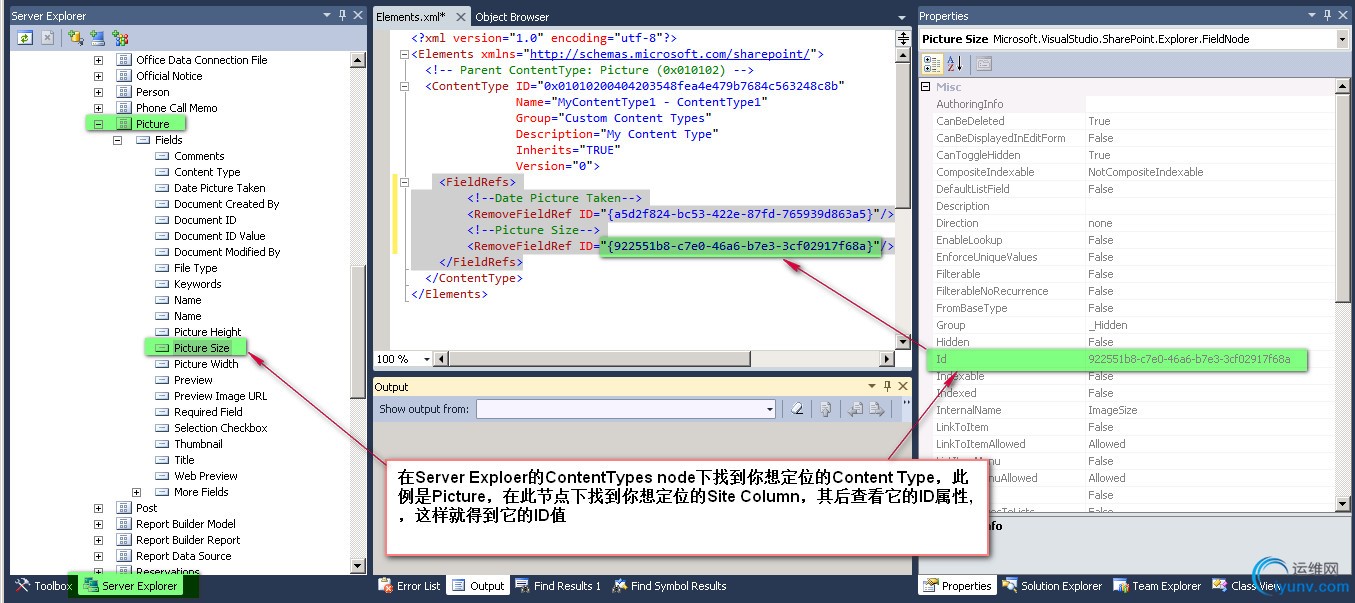Image resolution: width=1355 pixels, height=603 pixels.
Task: Click the InternalName property value ImageSize
Action: [x=1113, y=410]
